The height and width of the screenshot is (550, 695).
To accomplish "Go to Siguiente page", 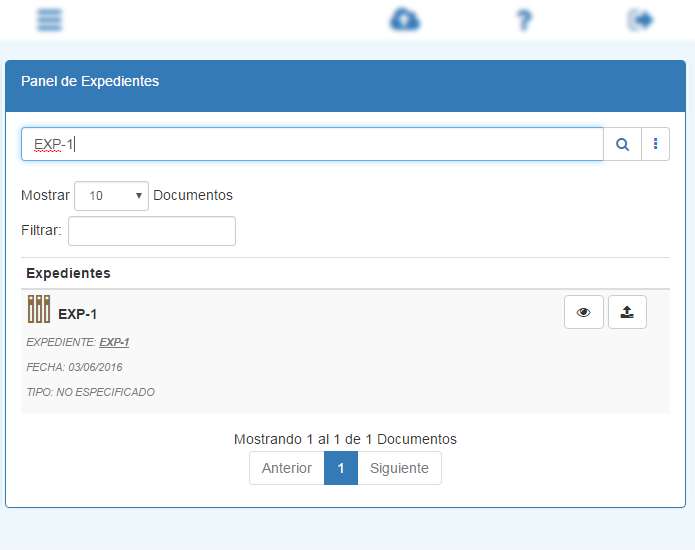I will [399, 468].
